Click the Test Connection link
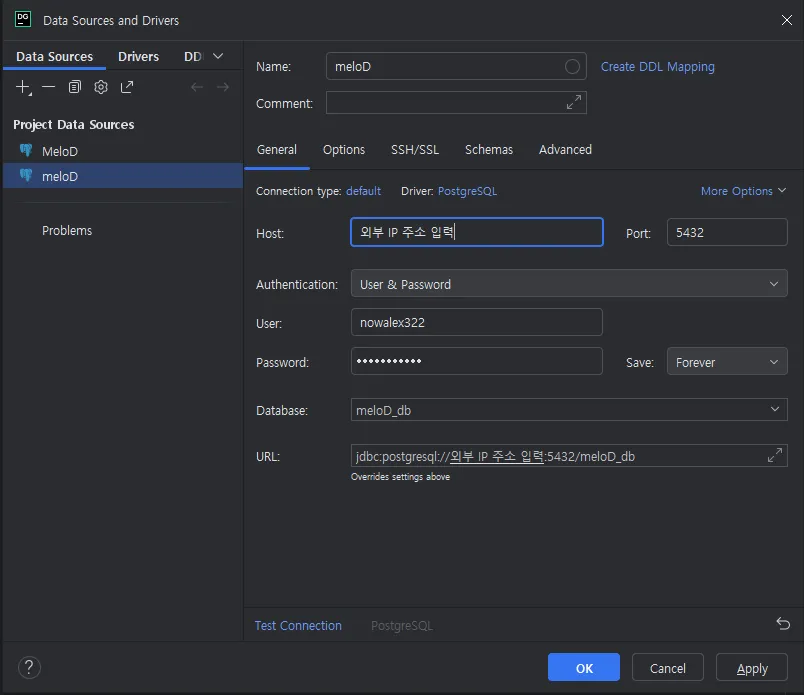 [x=298, y=626]
